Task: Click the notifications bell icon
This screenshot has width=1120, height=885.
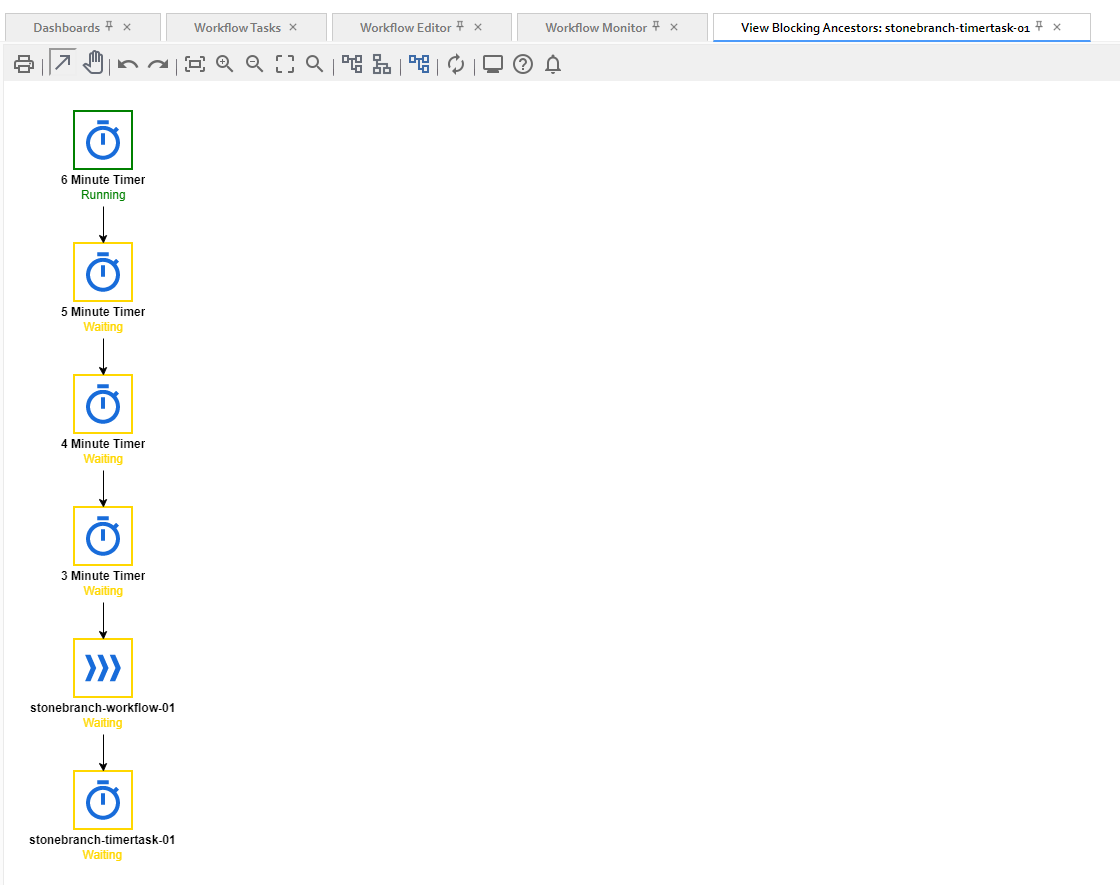Action: [x=553, y=65]
